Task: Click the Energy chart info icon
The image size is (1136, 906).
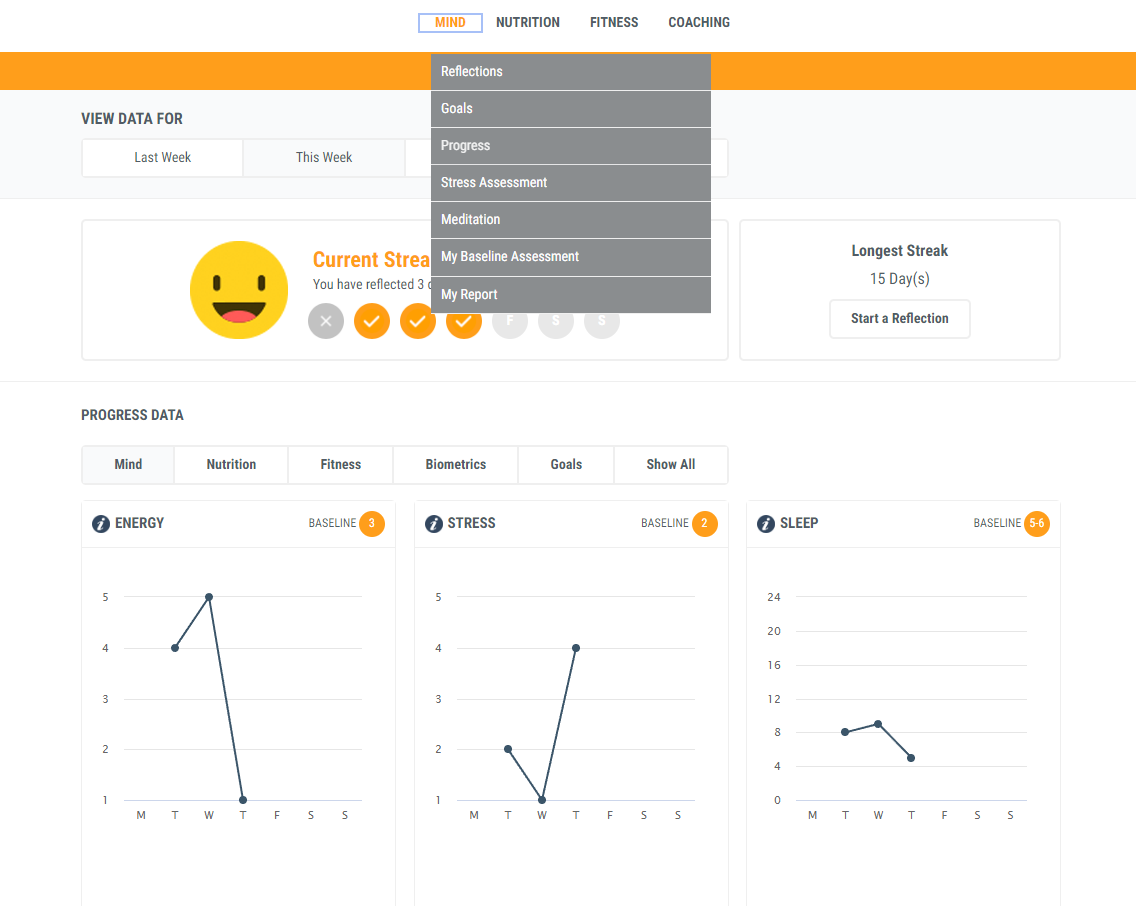Action: click(x=101, y=524)
